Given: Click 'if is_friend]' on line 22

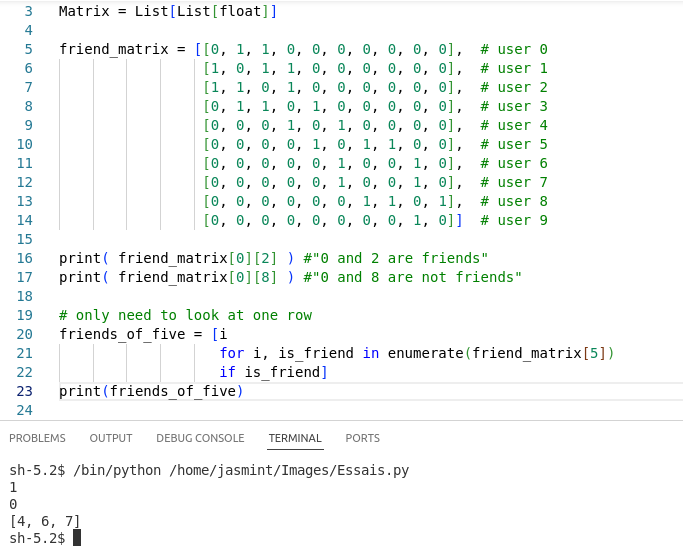Looking at the screenshot, I should click(x=274, y=372).
